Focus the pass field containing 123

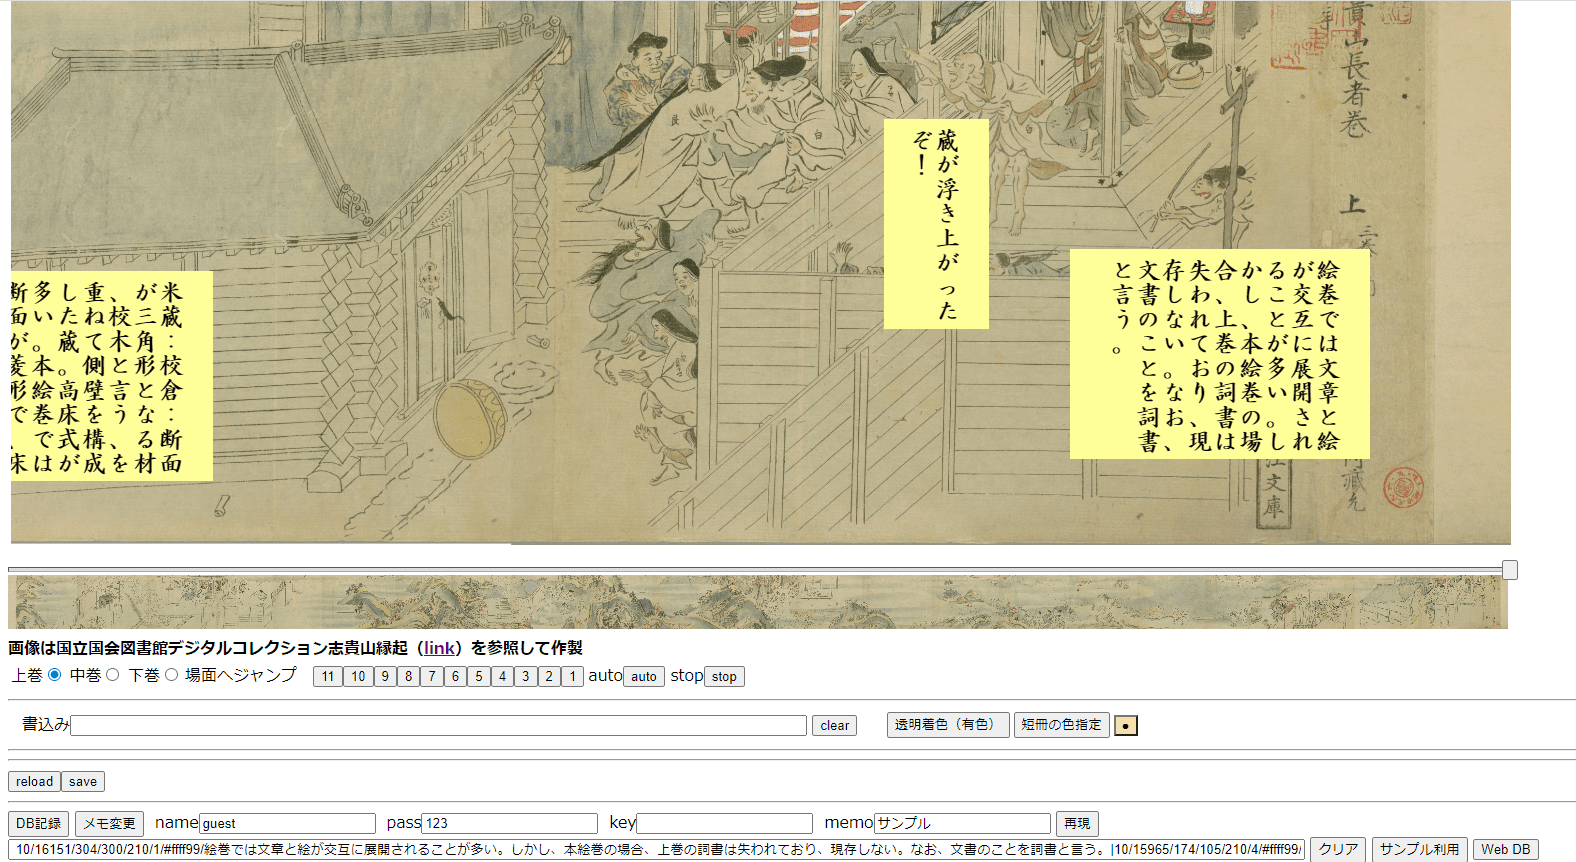(x=509, y=824)
